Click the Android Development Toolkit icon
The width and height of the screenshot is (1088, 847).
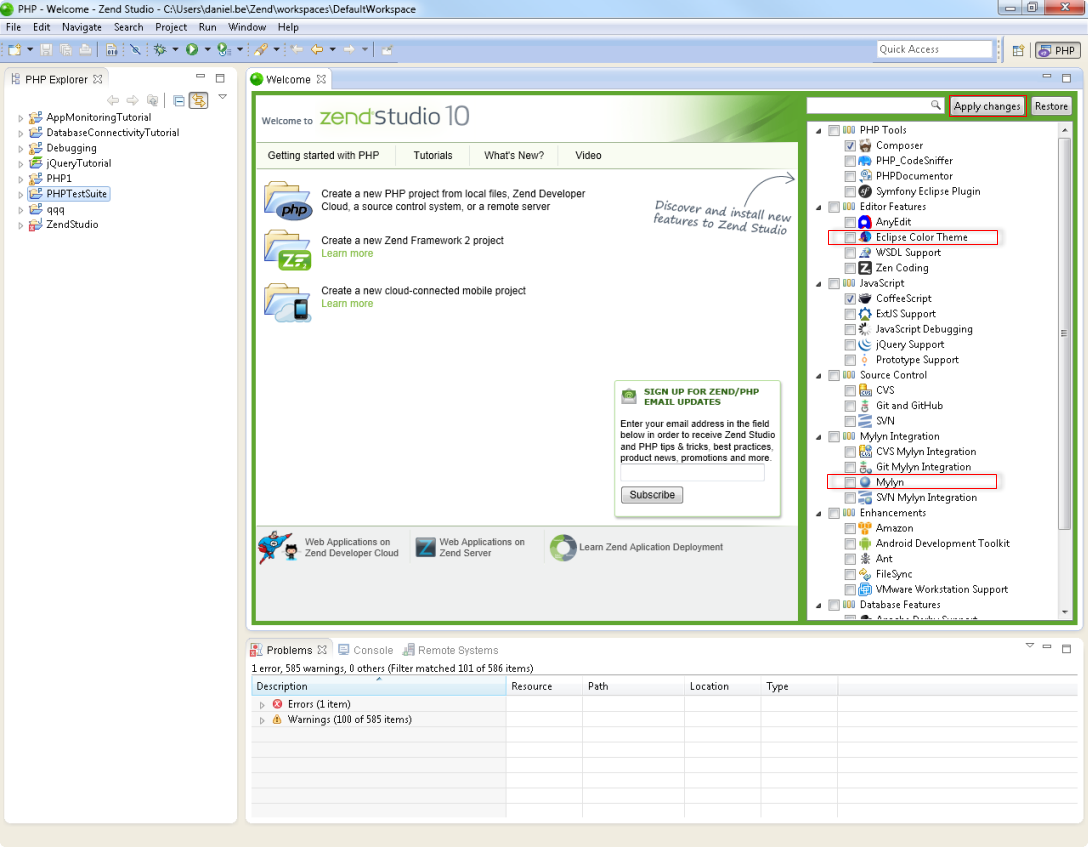865,543
